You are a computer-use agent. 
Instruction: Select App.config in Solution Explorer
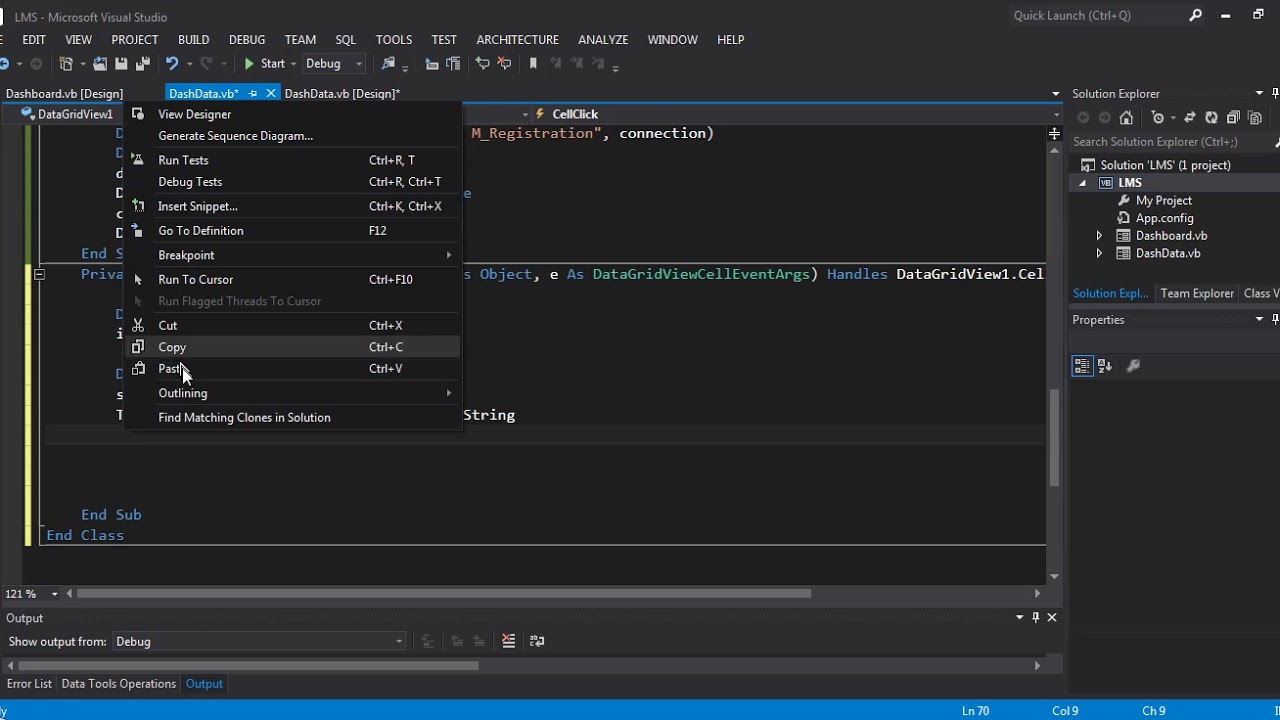pyautogui.click(x=1164, y=218)
